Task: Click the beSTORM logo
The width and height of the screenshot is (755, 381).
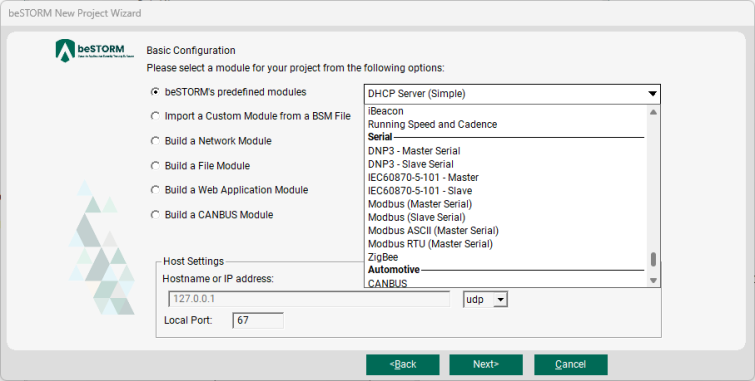Action: coord(95,51)
